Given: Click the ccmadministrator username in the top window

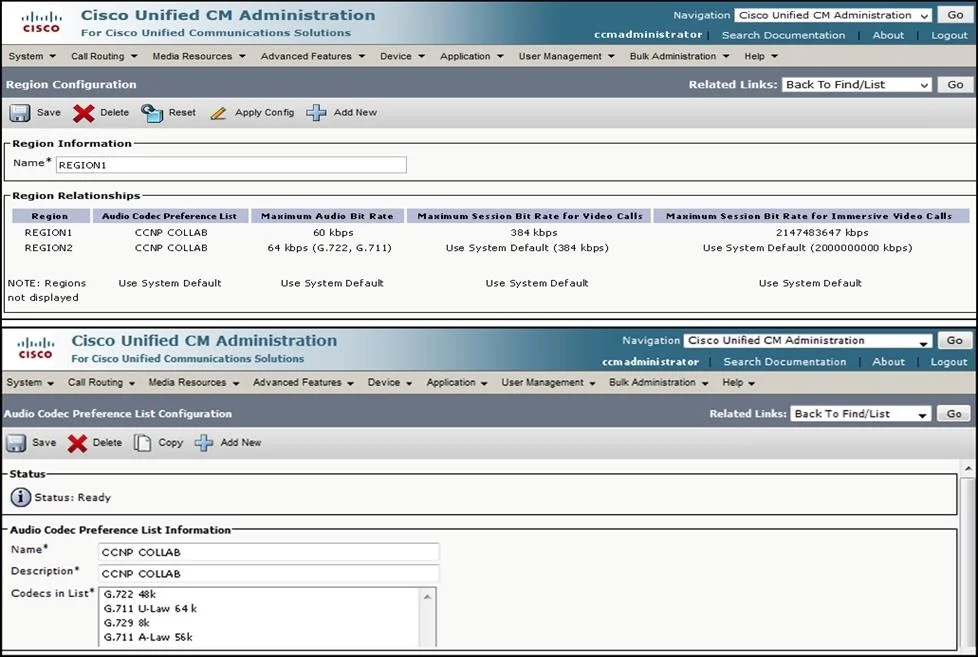Looking at the screenshot, I should 648,36.
